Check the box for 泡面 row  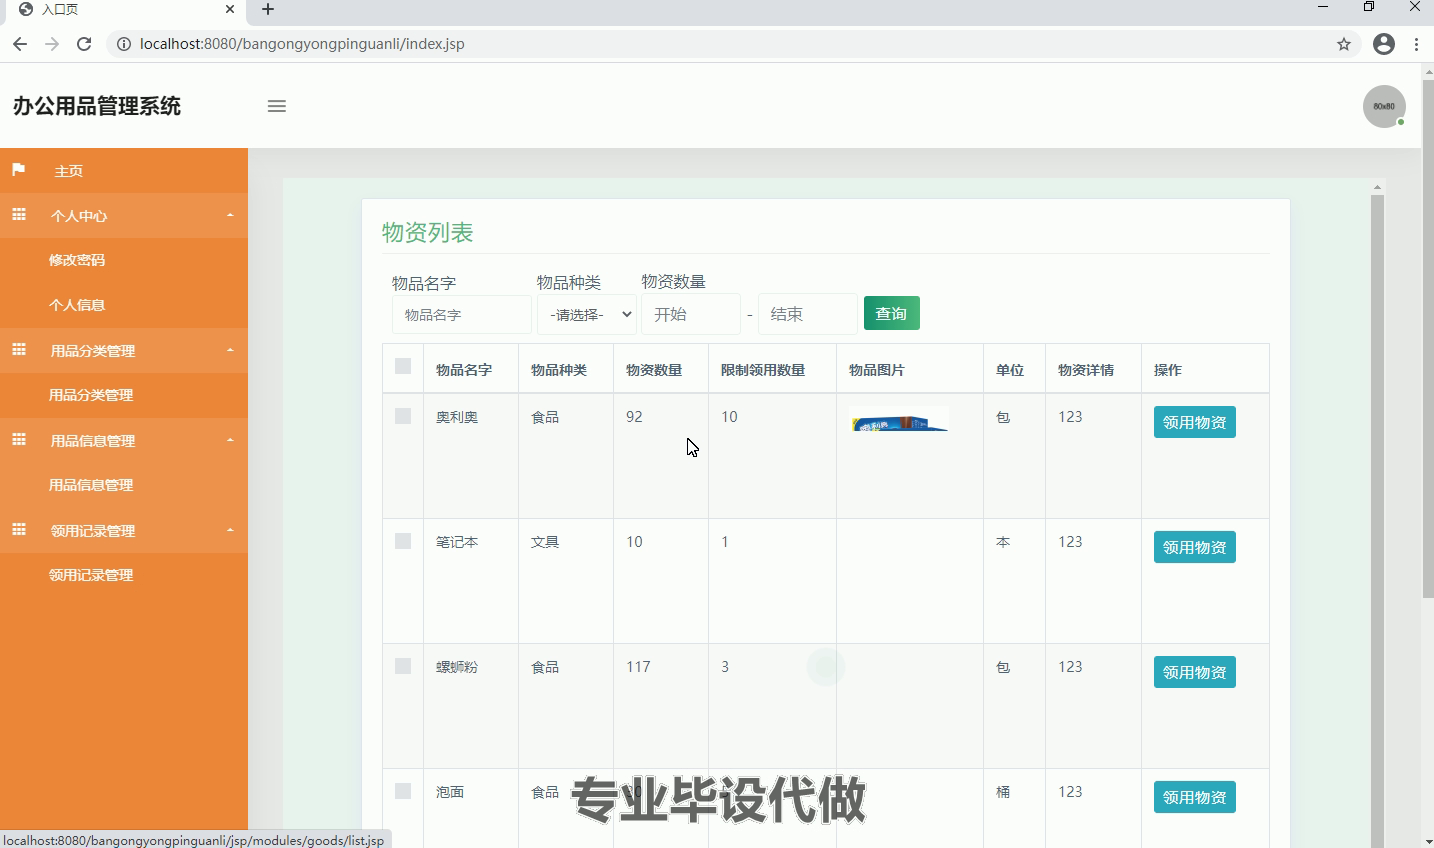coord(403,791)
